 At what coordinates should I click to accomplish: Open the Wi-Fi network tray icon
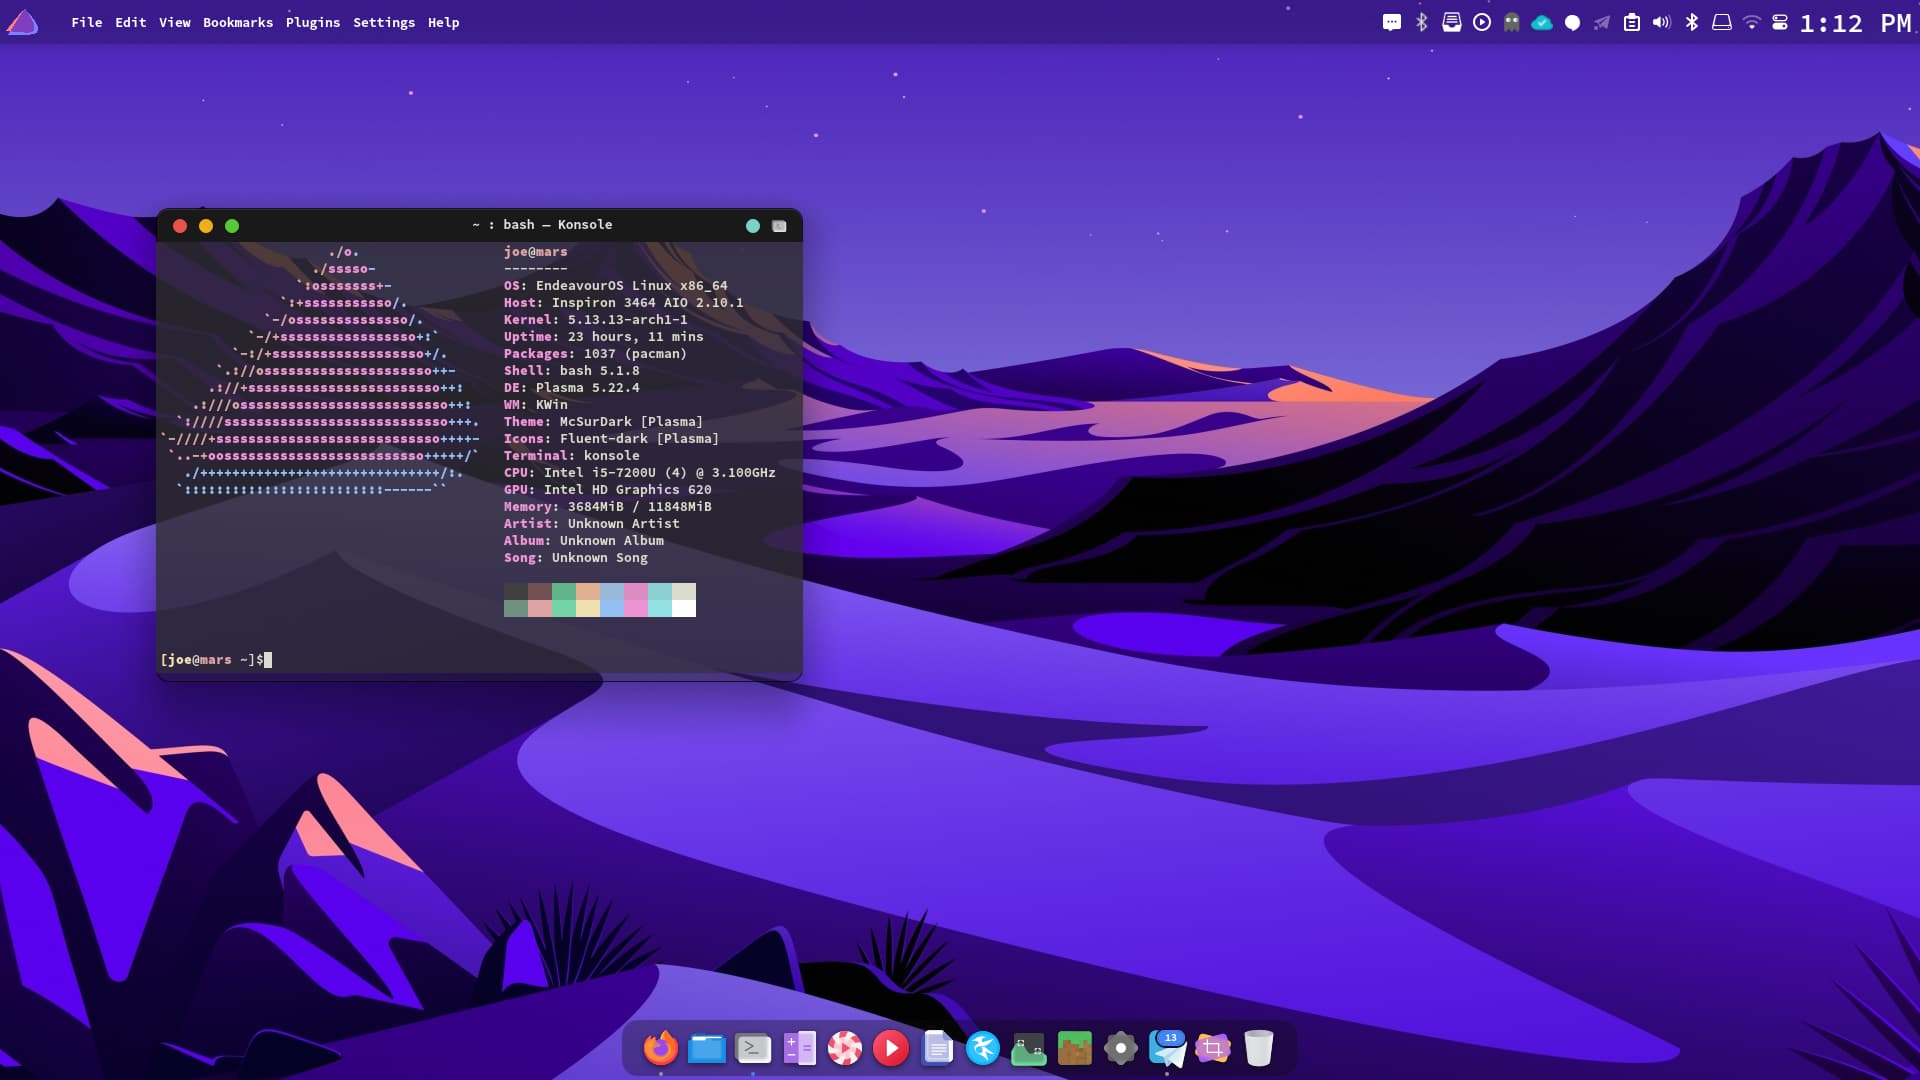click(x=1752, y=22)
